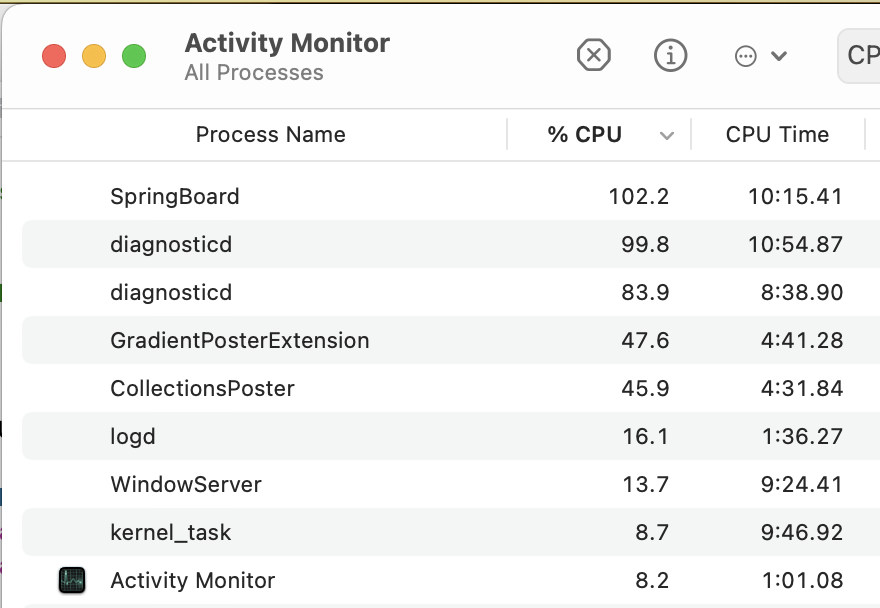Image resolution: width=880 pixels, height=608 pixels.
Task: Sort by CPU Time column header
Action: tap(777, 135)
